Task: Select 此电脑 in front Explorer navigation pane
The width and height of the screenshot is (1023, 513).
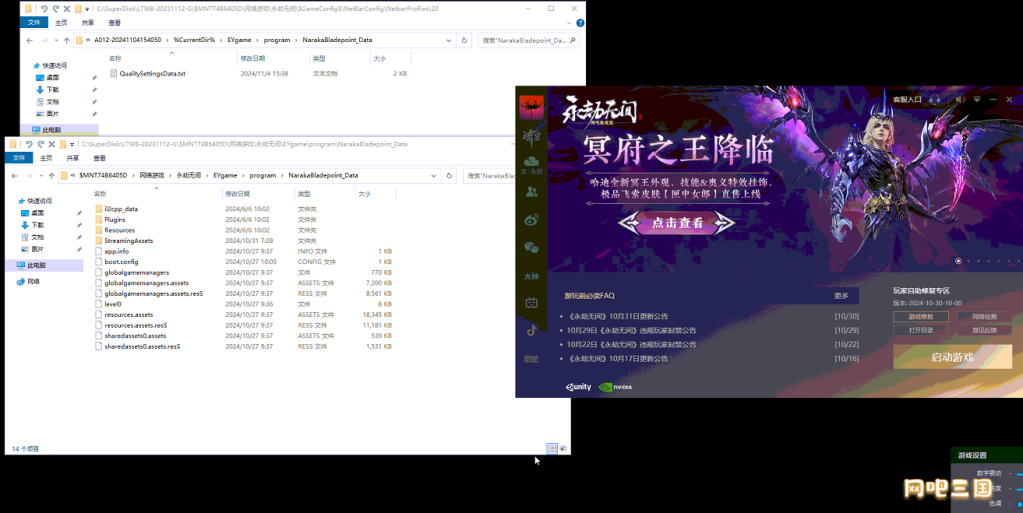Action: click(45, 266)
